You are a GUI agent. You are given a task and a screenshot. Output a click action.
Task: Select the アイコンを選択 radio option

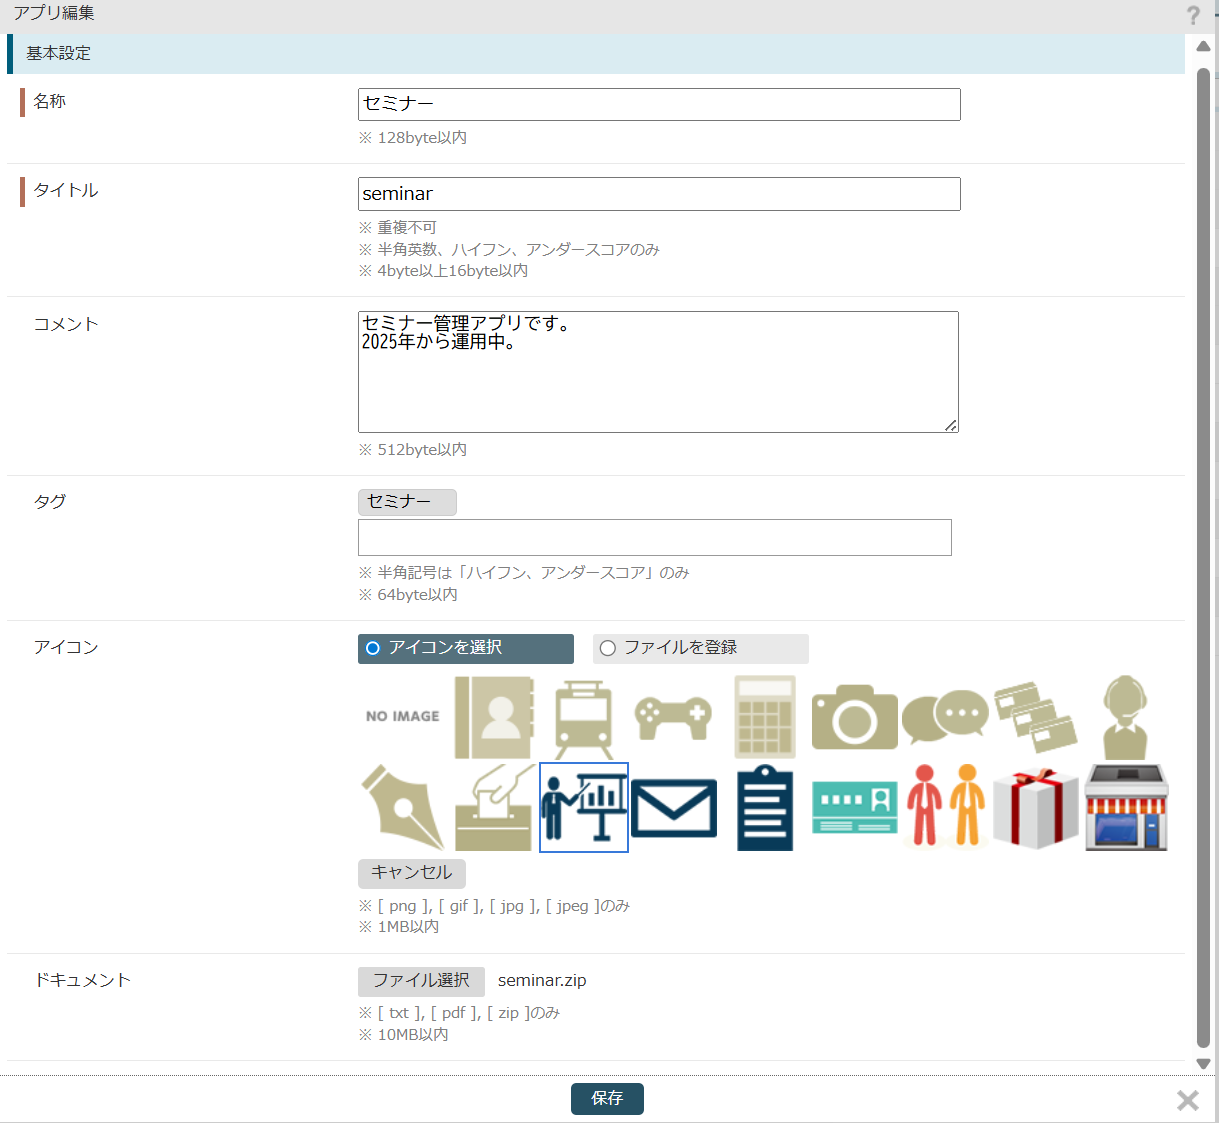coord(373,648)
